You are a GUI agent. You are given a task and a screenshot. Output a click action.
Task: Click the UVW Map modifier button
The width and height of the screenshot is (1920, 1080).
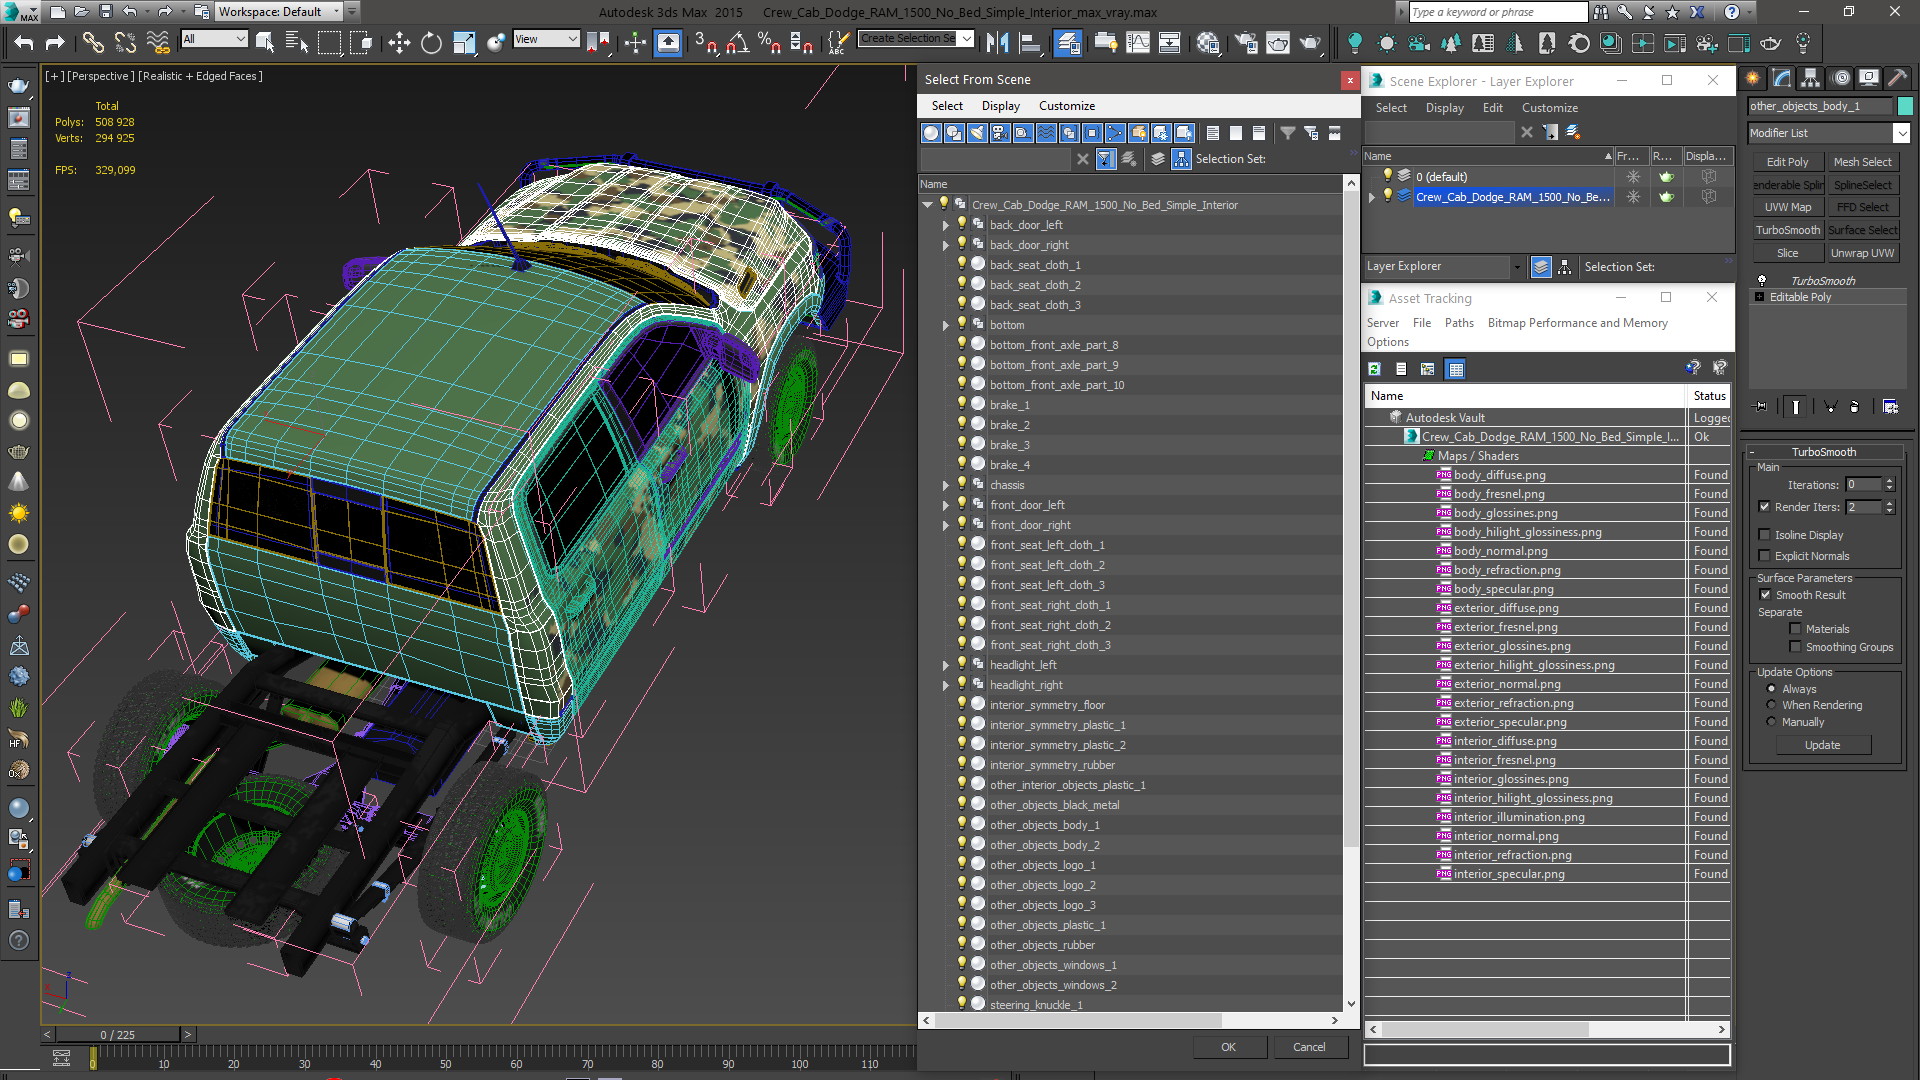pos(1787,208)
